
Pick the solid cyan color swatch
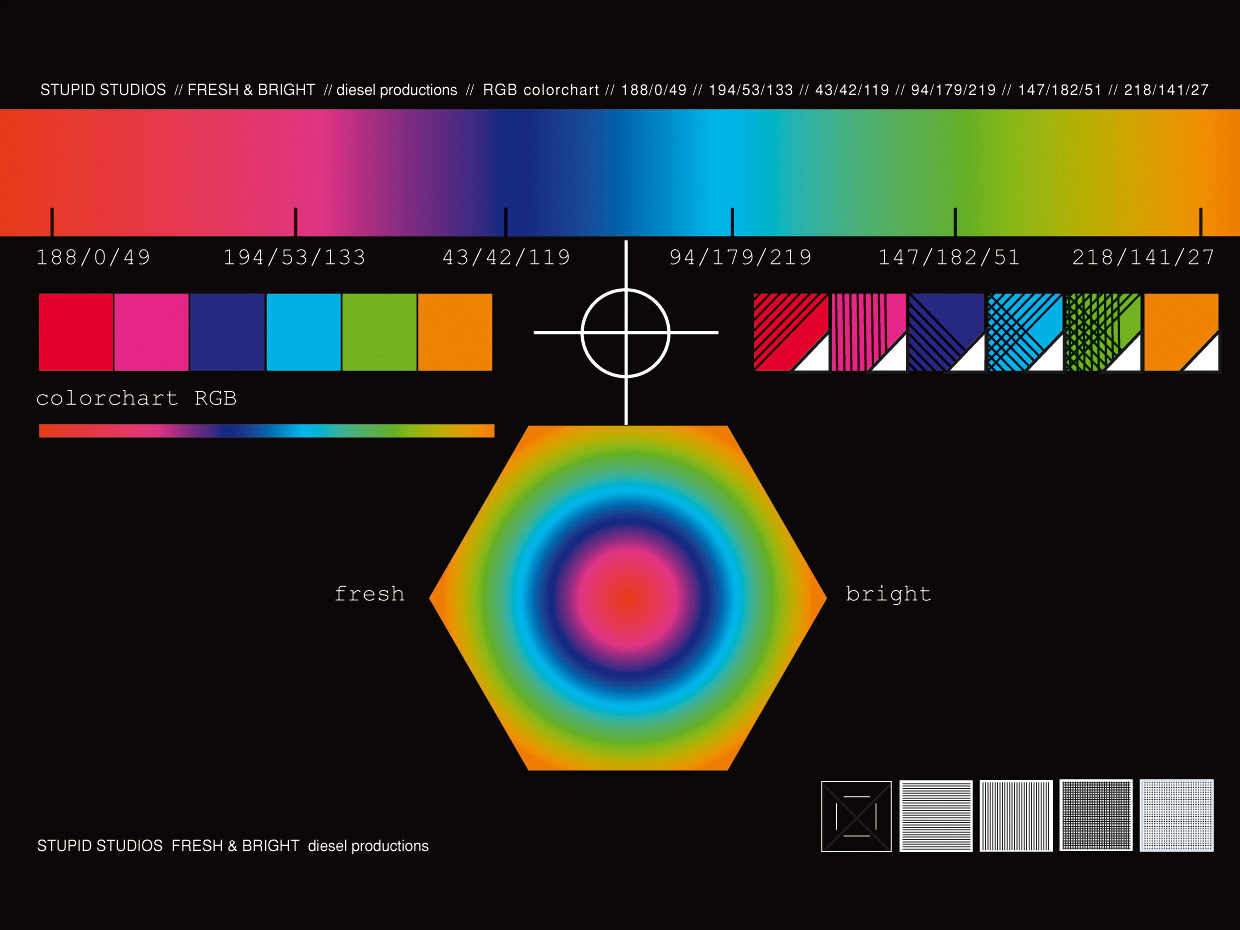point(304,332)
